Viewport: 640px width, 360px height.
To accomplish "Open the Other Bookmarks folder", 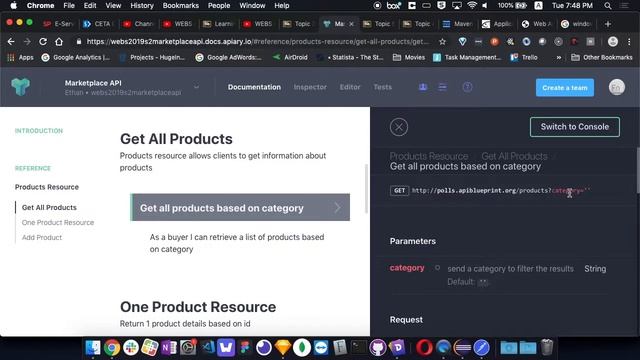I will coord(602,58).
